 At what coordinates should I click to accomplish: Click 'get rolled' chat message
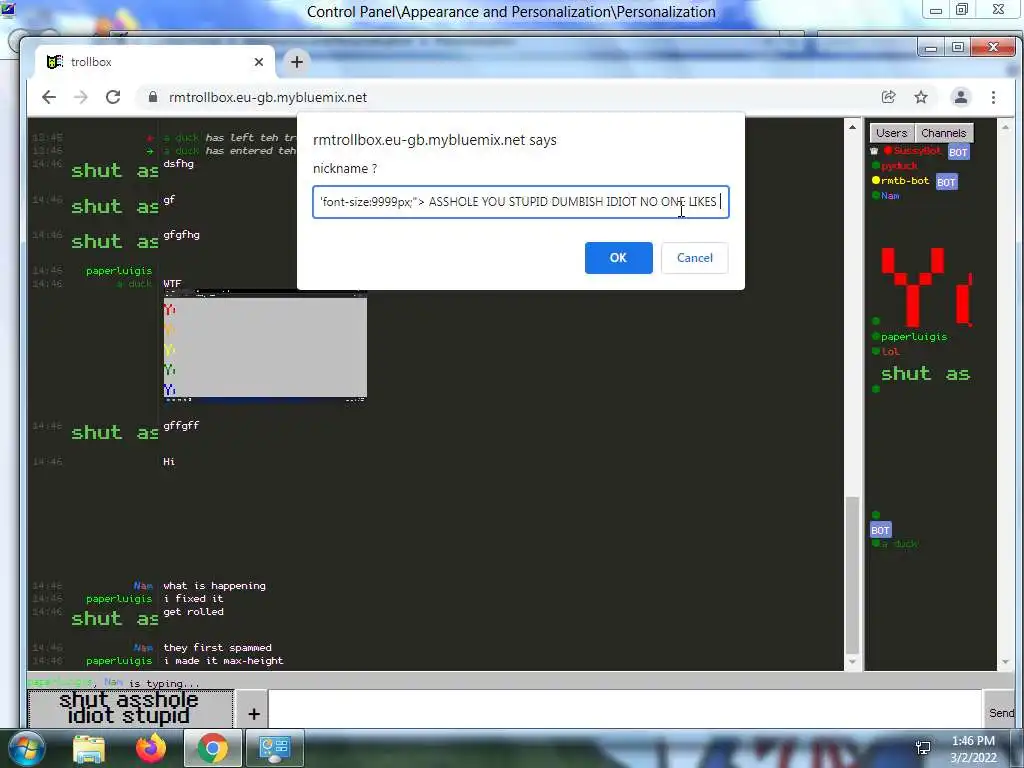(193, 612)
